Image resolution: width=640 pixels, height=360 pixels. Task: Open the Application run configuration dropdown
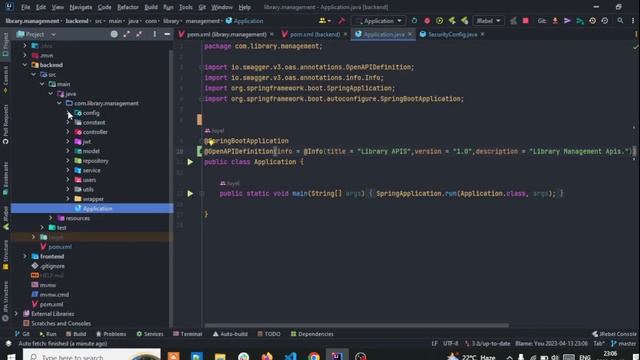pos(379,21)
